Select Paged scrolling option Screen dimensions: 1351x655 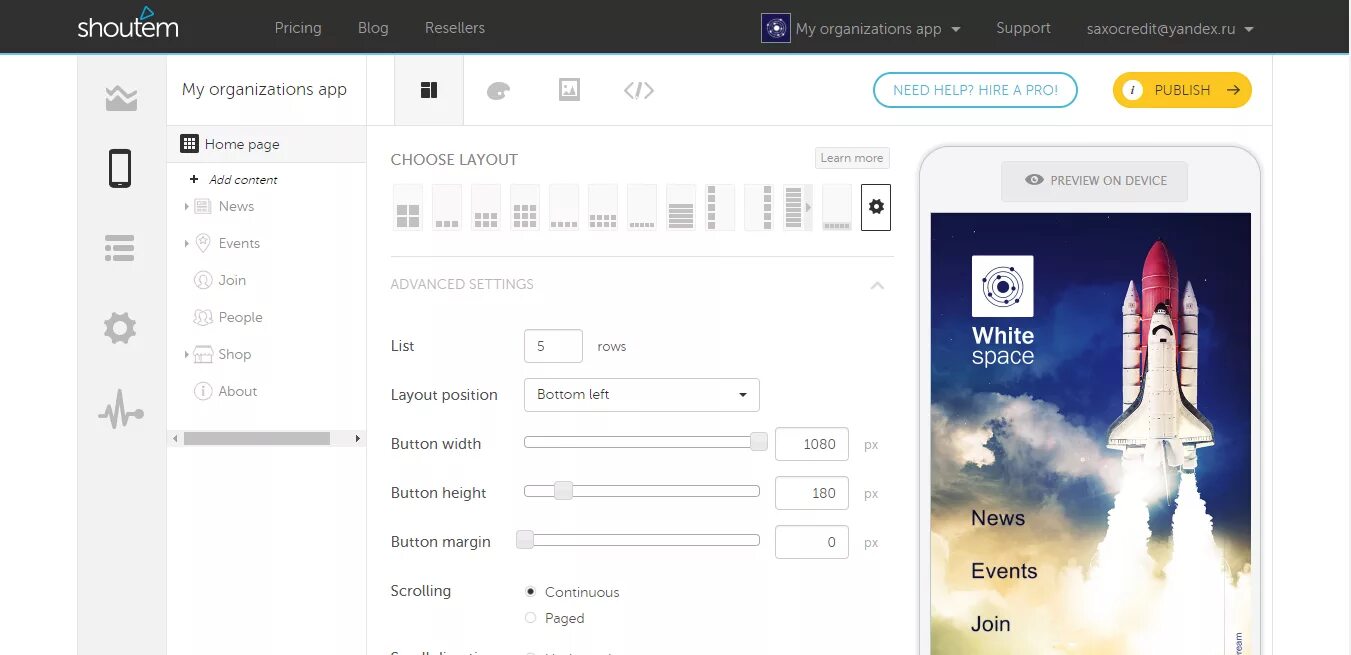[x=531, y=618]
